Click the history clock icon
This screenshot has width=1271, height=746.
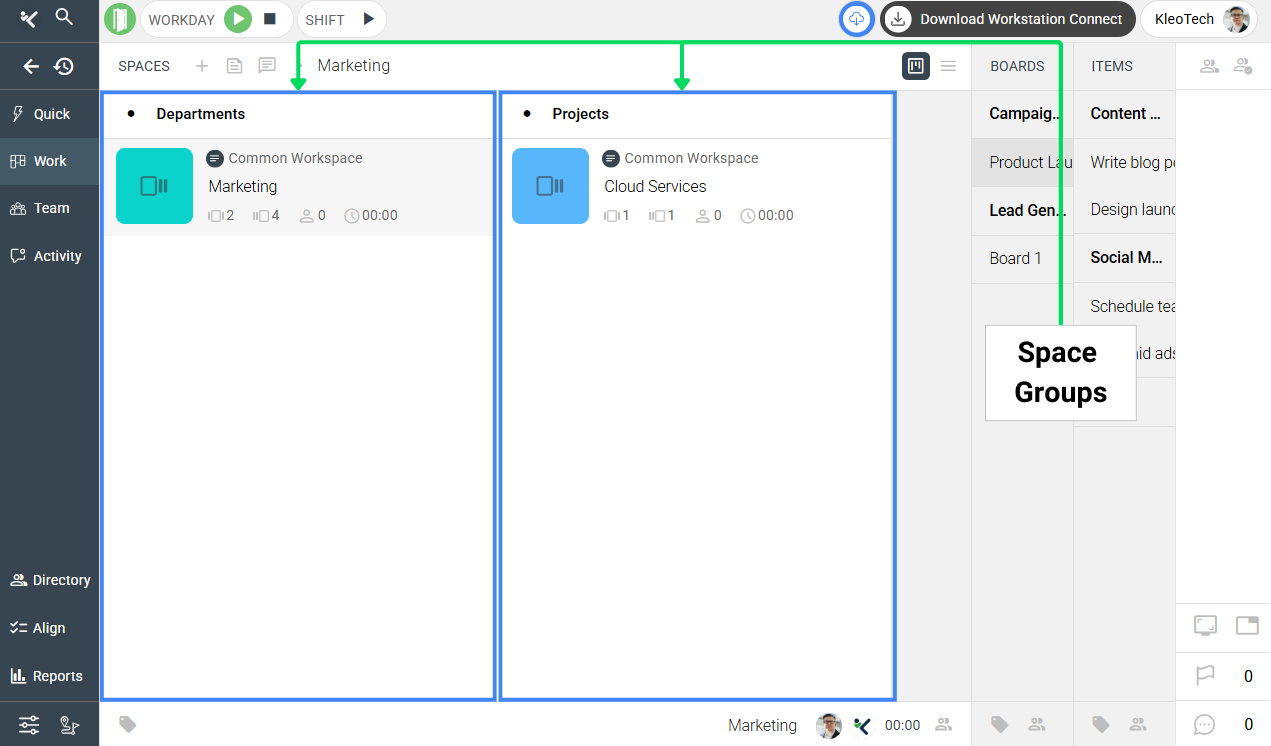(x=64, y=67)
